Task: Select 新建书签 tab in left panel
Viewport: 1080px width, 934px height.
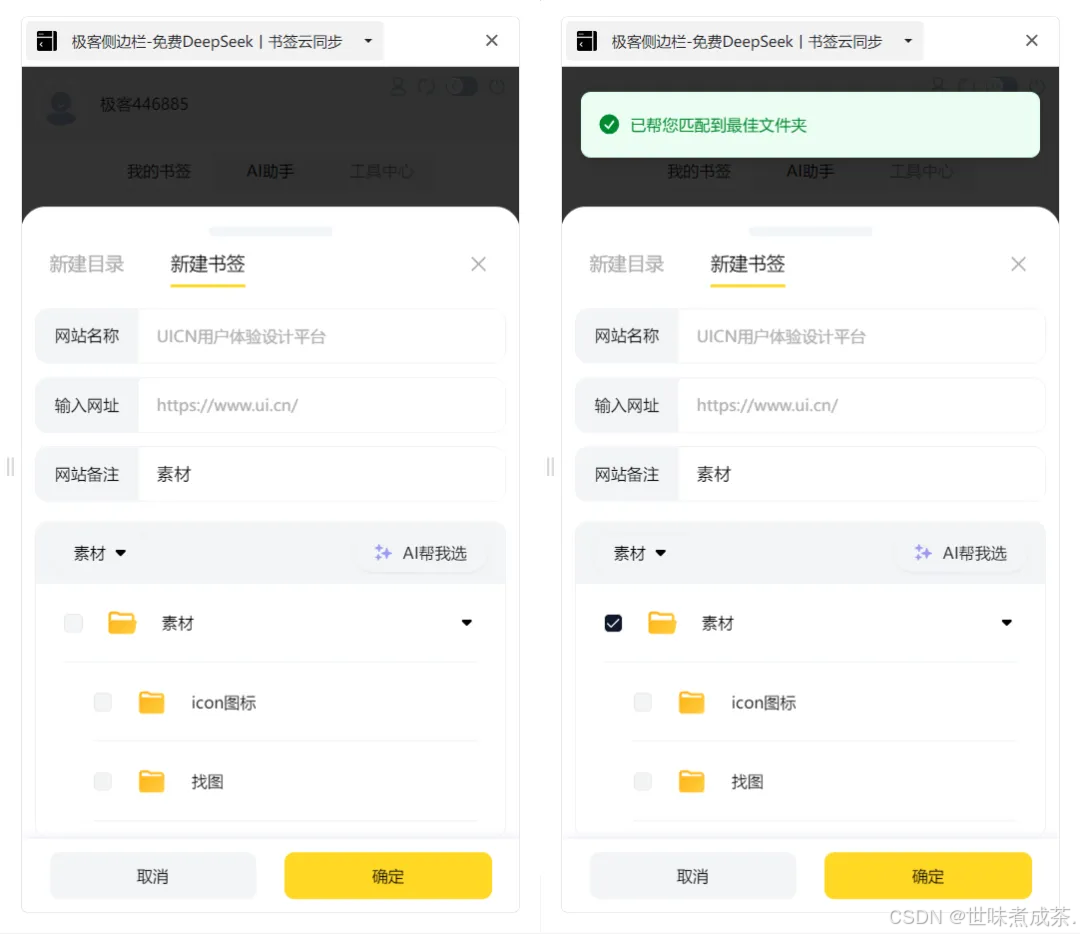Action: [x=208, y=264]
